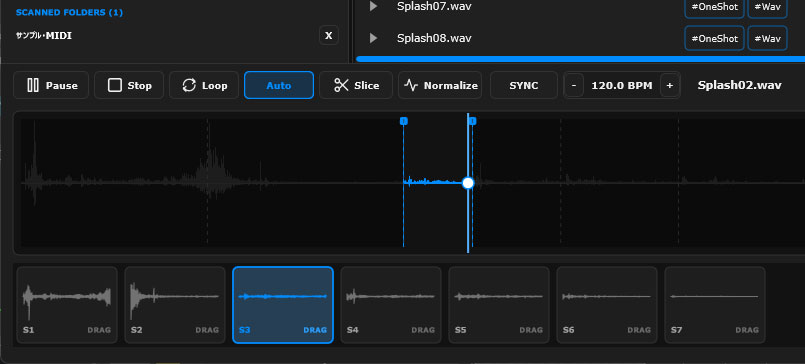Click the SCANNED FOLDERS (1) heading
Viewport: 805px width, 364px height.
69,12
